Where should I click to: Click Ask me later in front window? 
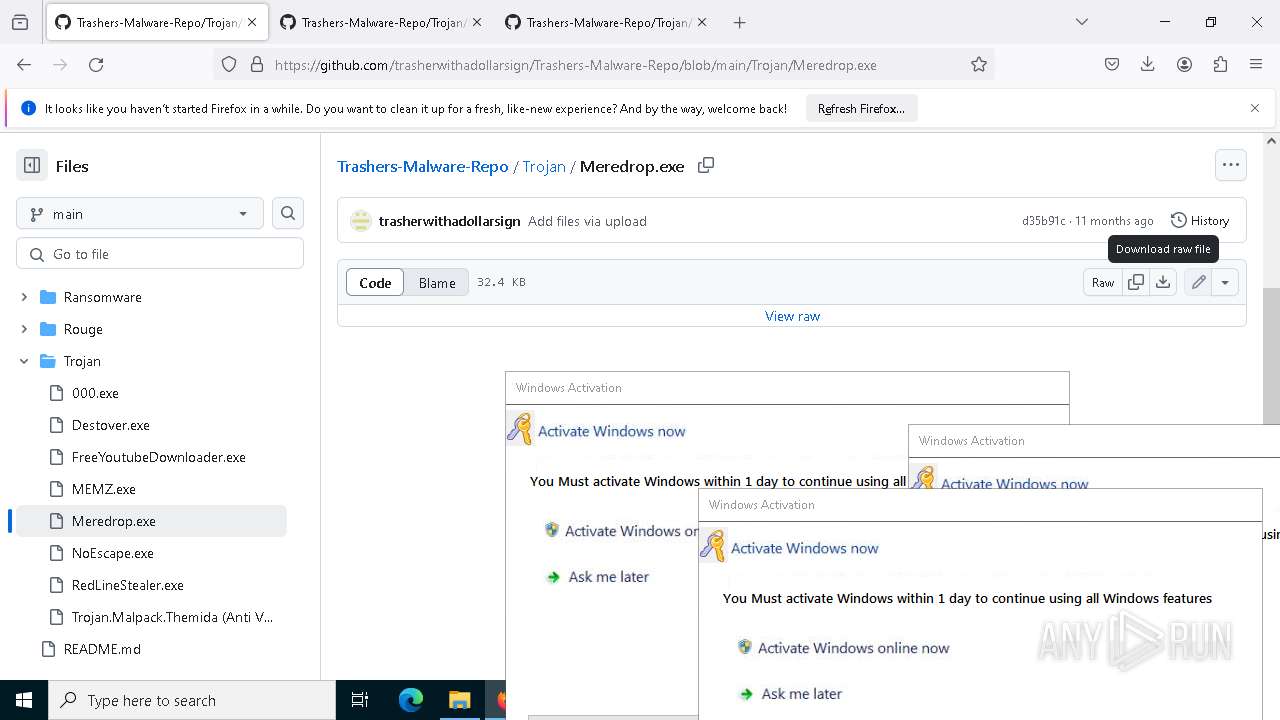pyautogui.click(x=801, y=694)
